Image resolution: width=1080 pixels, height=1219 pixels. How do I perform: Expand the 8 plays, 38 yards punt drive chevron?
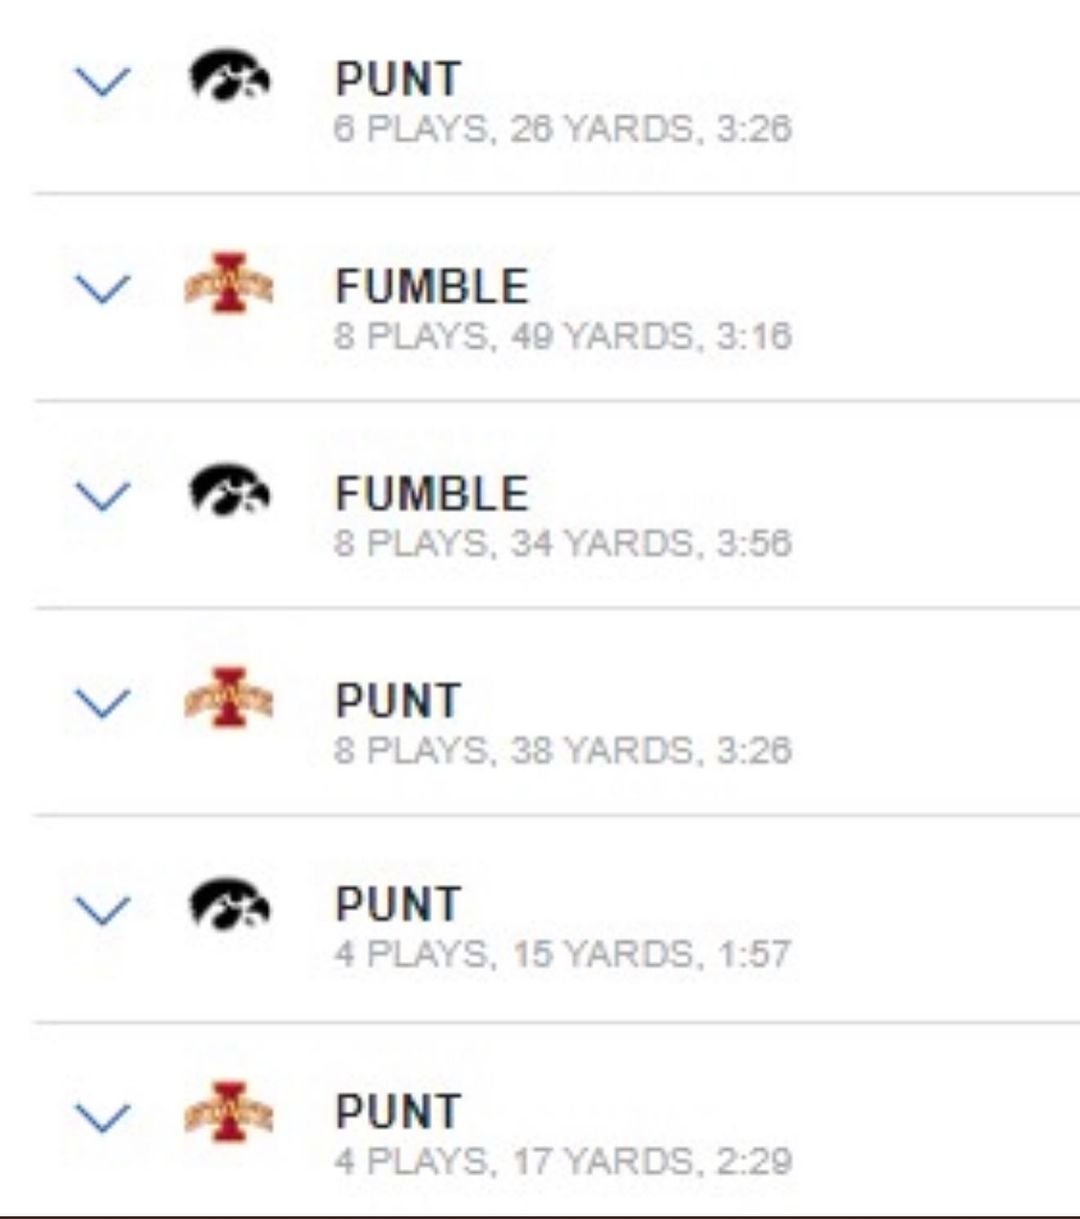point(104,703)
